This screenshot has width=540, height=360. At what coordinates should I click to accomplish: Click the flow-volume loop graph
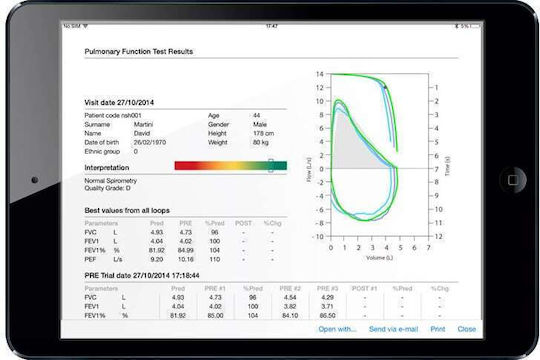click(x=379, y=155)
